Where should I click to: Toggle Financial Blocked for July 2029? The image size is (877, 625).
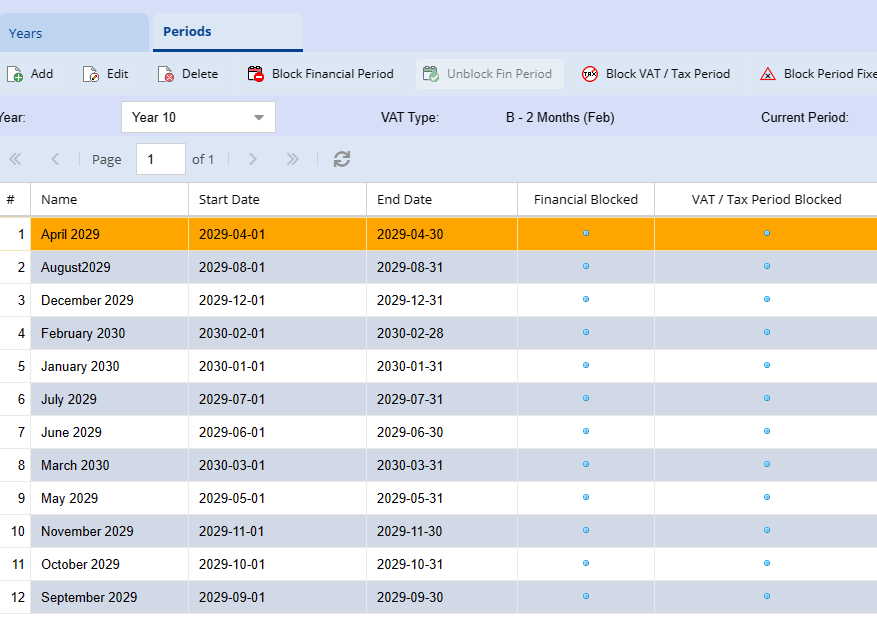tap(586, 398)
